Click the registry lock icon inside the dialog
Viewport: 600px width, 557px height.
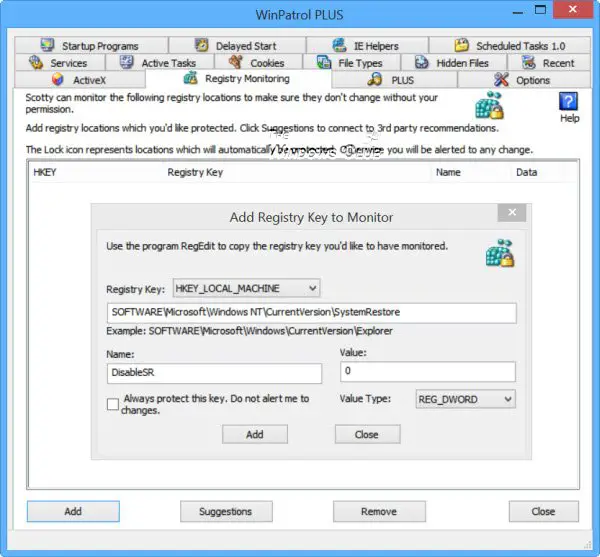[x=500, y=253]
